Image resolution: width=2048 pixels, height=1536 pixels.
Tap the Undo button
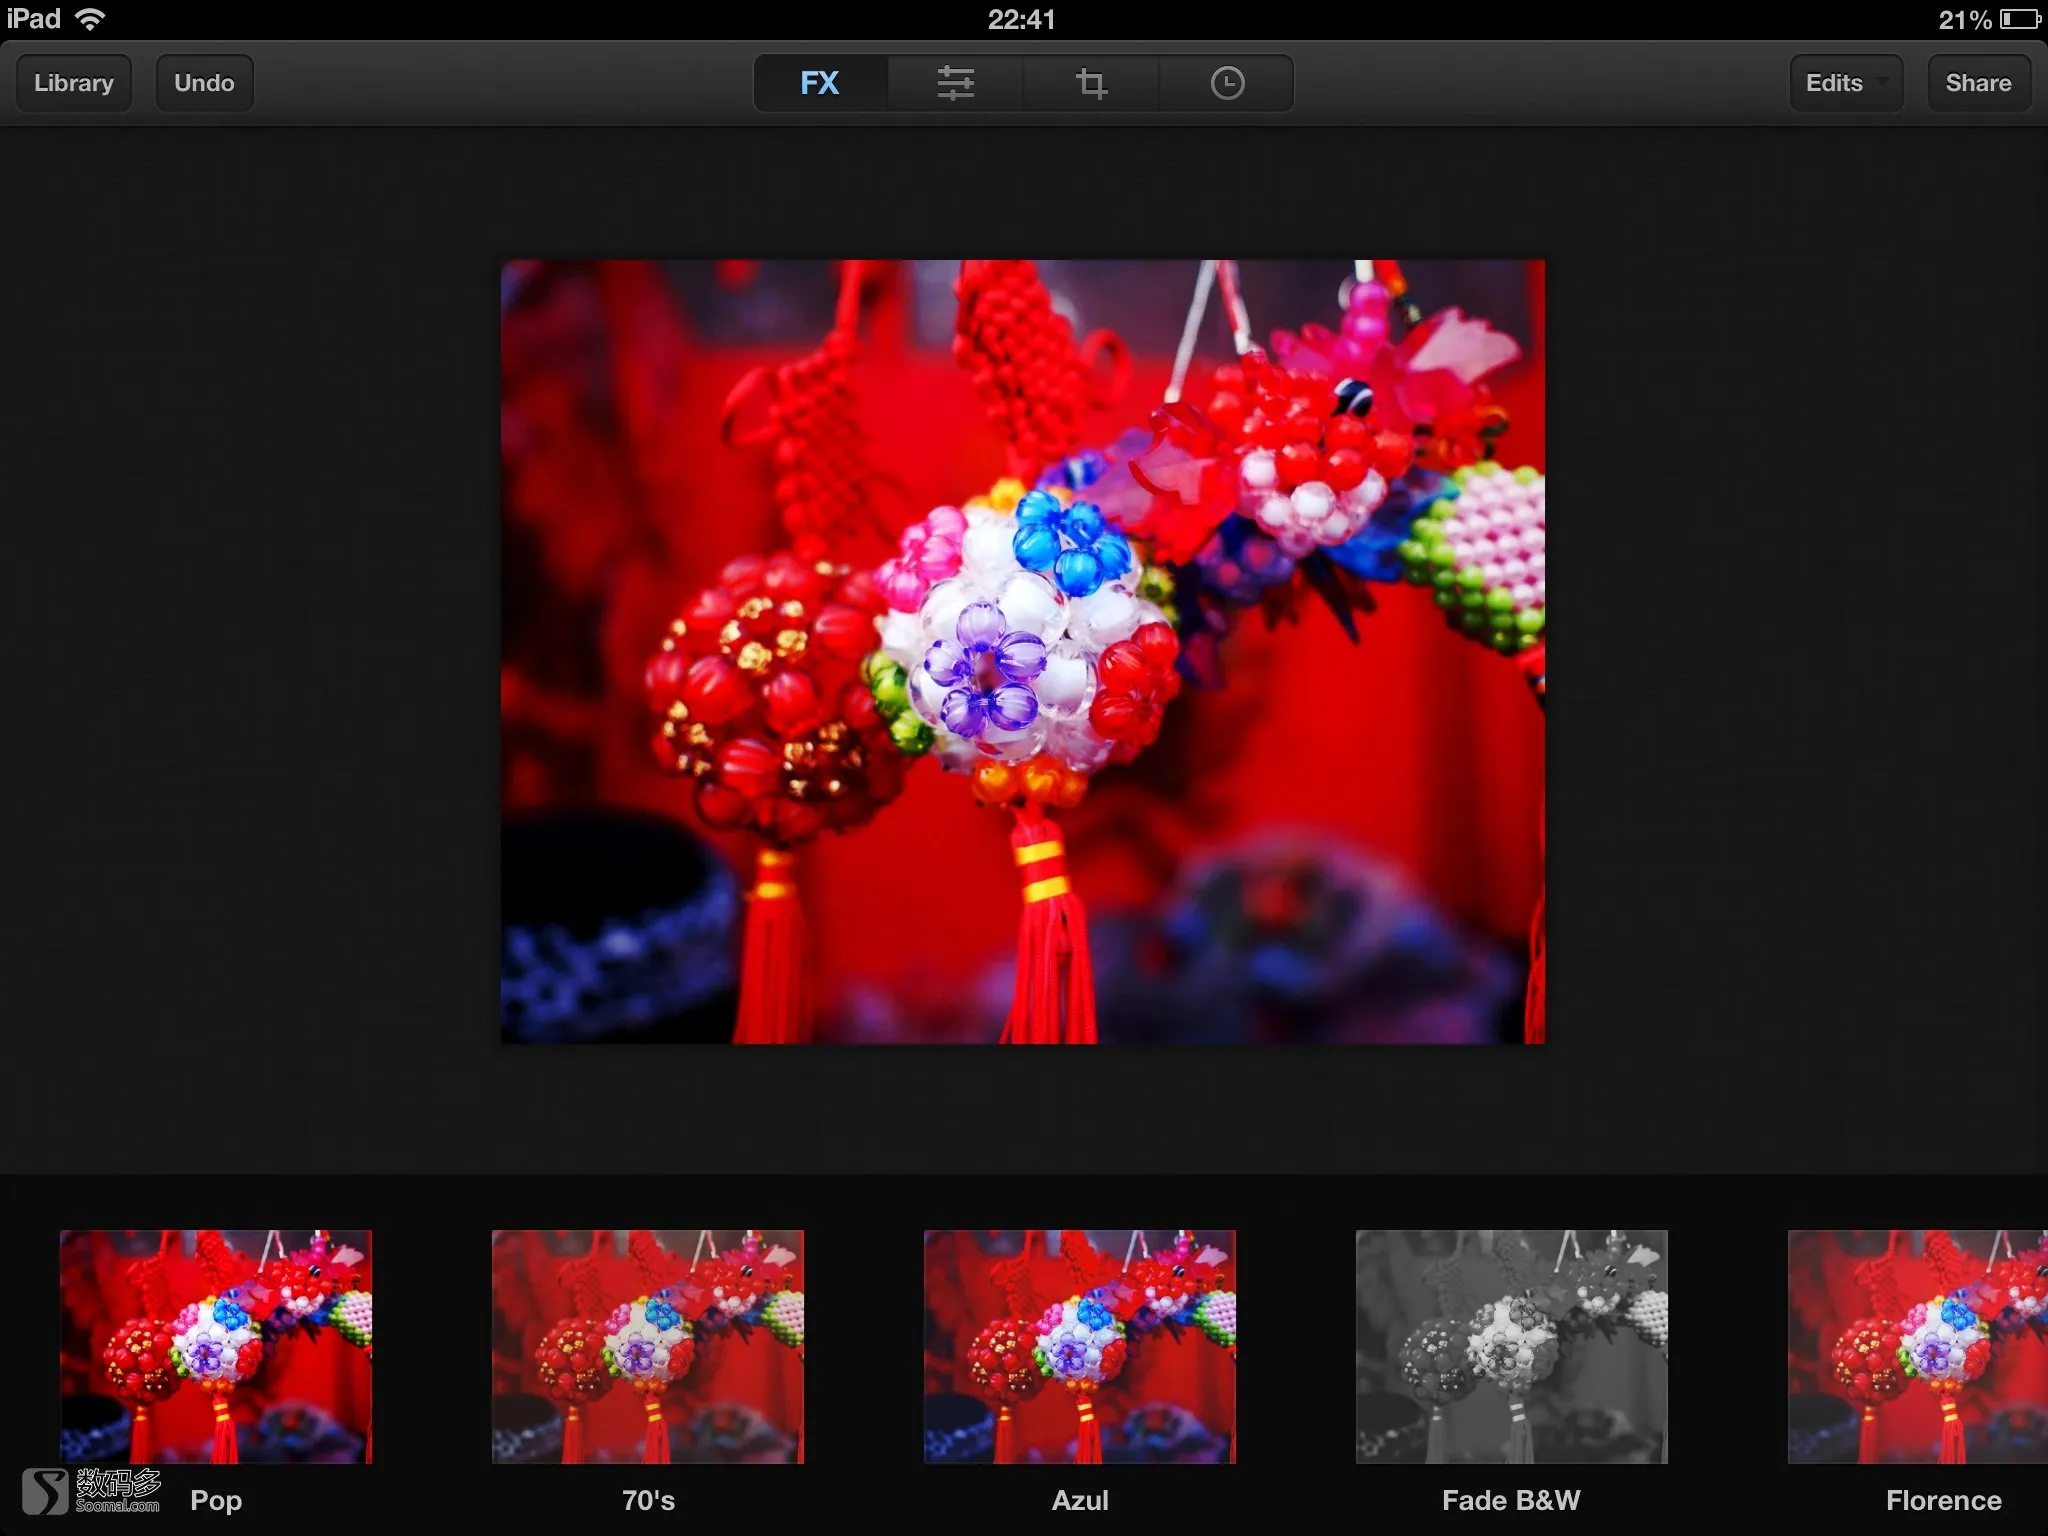[x=204, y=83]
